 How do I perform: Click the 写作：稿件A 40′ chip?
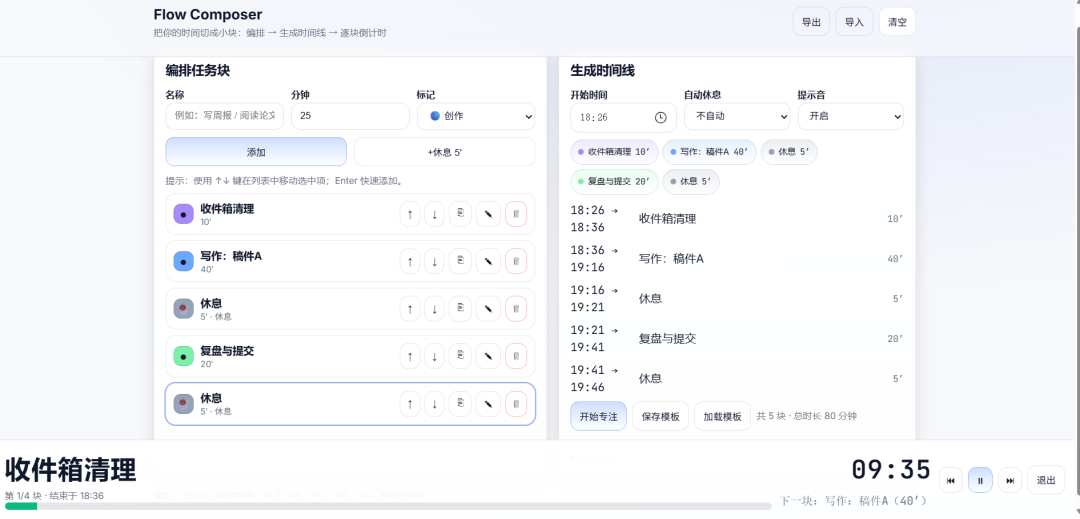click(709, 151)
